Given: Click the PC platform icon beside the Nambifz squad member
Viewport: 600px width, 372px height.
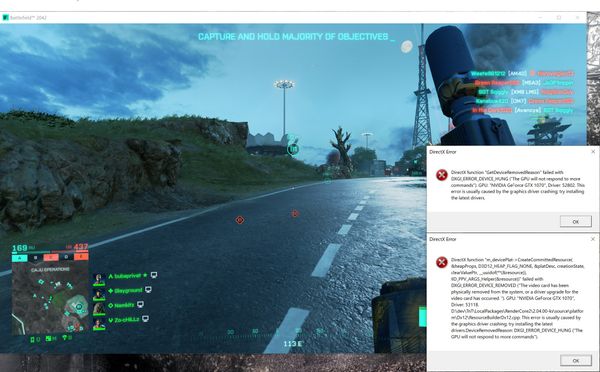Looking at the screenshot, I should (x=140, y=304).
